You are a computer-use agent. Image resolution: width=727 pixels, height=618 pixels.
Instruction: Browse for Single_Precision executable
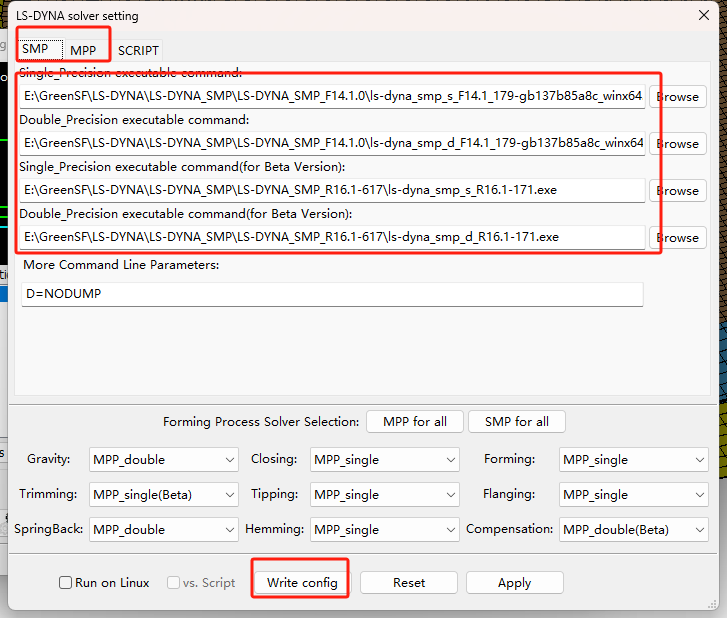point(677,97)
